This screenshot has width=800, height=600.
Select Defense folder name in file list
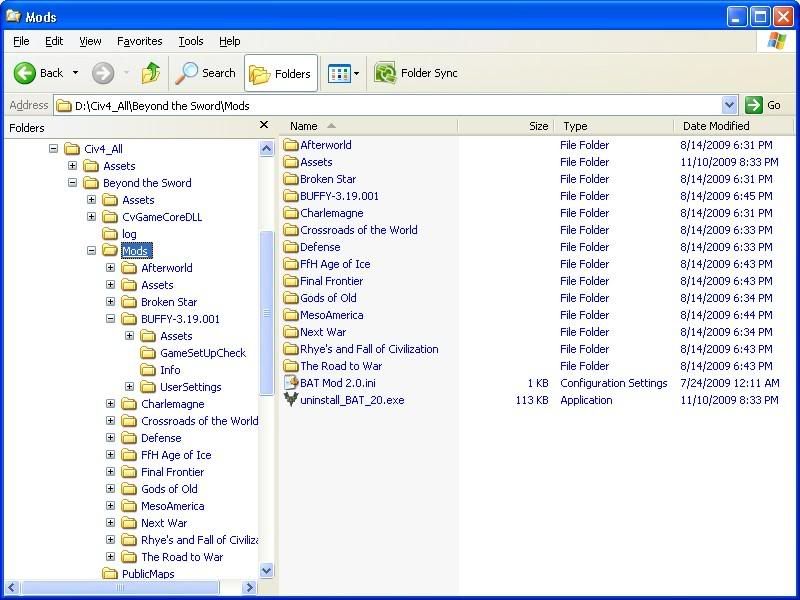click(320, 247)
